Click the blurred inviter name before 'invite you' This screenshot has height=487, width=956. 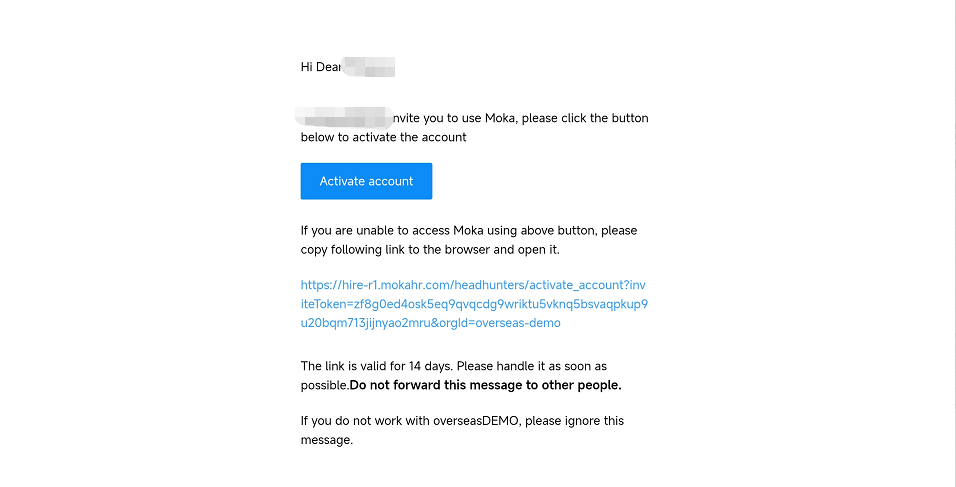(344, 114)
